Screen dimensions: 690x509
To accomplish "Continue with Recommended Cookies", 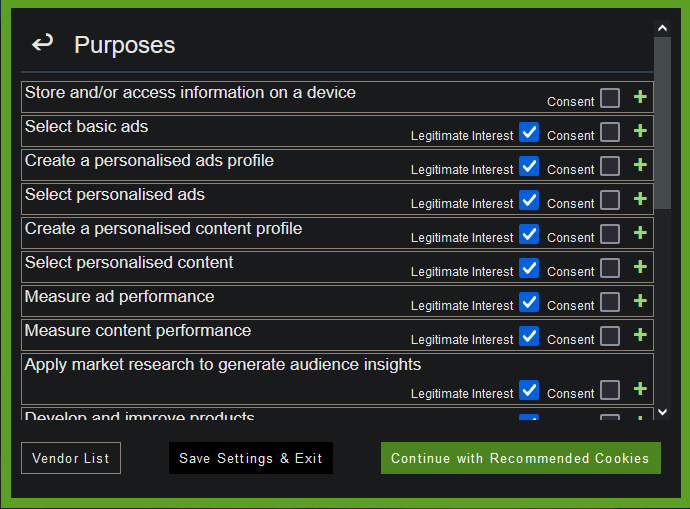I will click(520, 458).
